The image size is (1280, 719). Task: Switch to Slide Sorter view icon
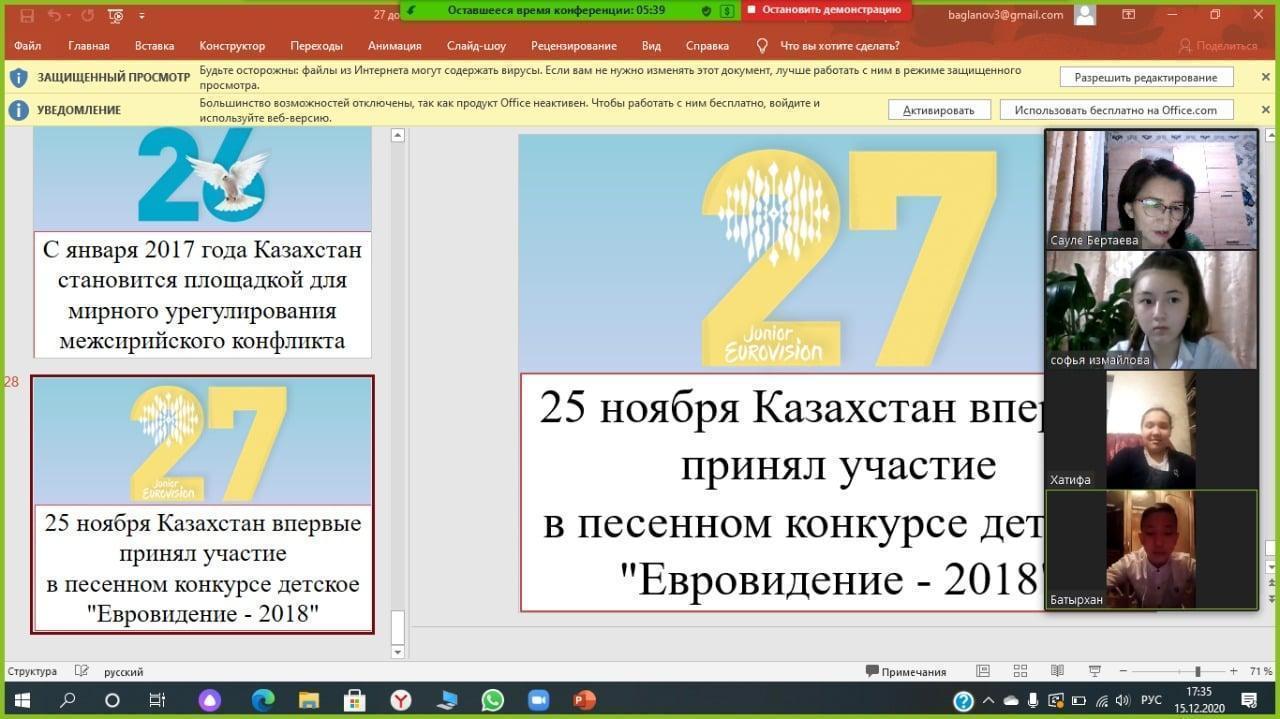pyautogui.click(x=1020, y=672)
